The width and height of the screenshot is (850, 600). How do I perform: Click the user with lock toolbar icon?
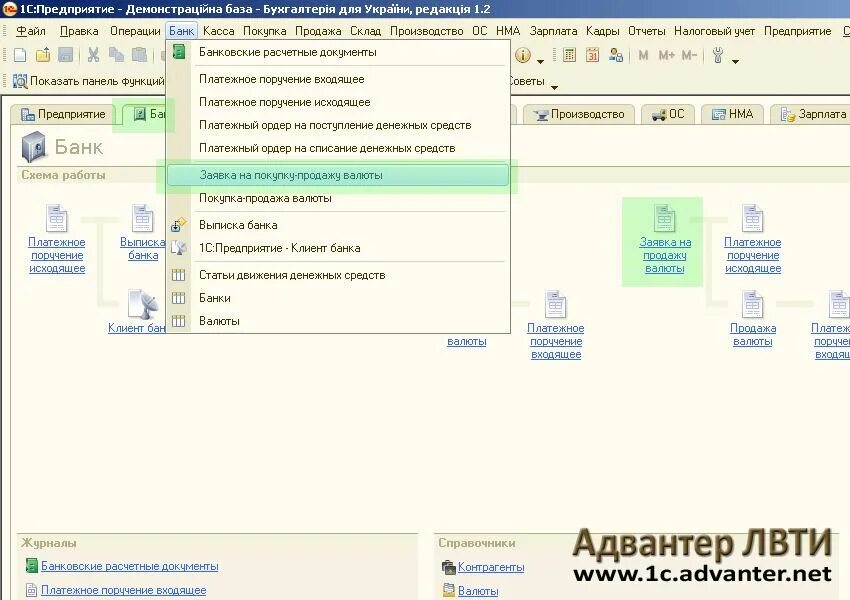tap(616, 55)
